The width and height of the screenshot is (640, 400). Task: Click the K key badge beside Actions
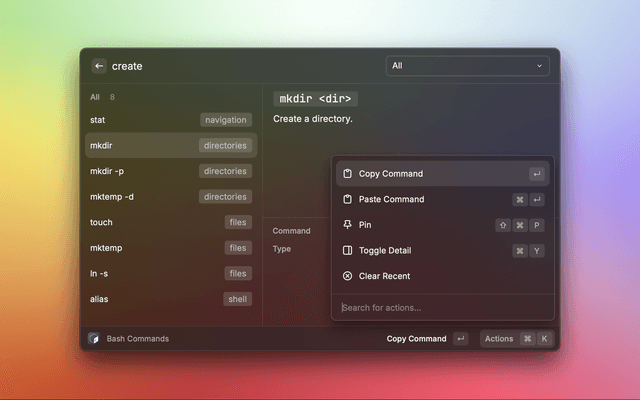click(x=544, y=339)
